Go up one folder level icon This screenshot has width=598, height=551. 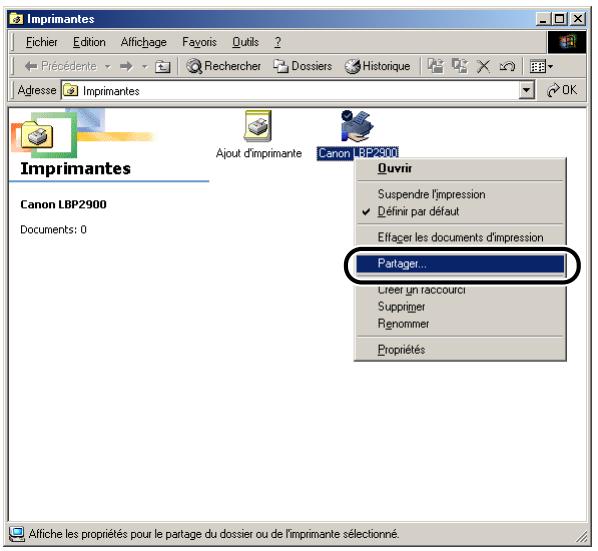[162, 67]
